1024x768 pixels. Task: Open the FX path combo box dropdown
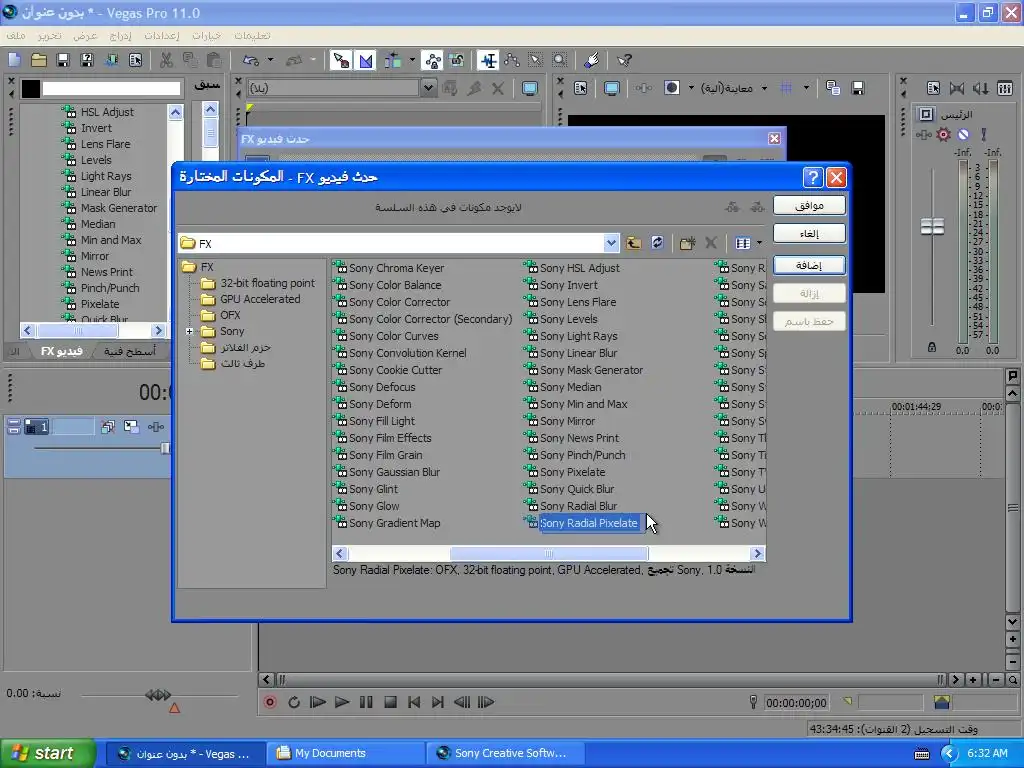coord(611,243)
